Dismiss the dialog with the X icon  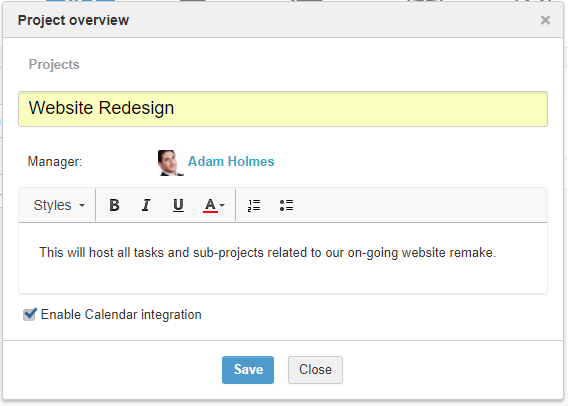coord(545,20)
